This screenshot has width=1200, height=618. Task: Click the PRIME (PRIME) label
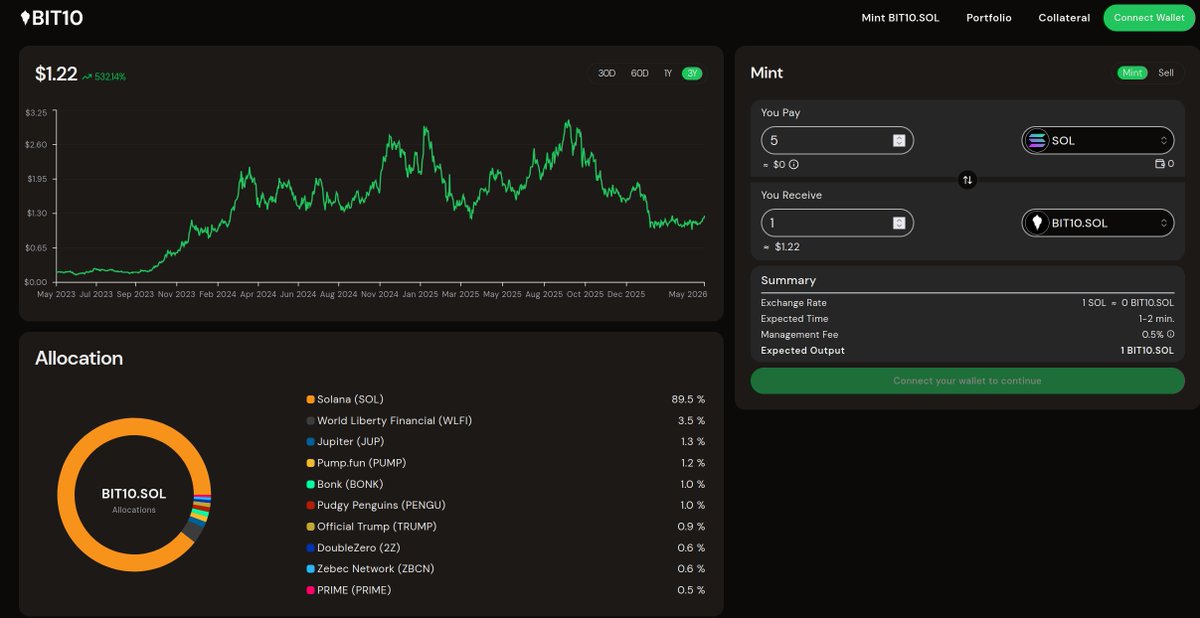click(354, 590)
